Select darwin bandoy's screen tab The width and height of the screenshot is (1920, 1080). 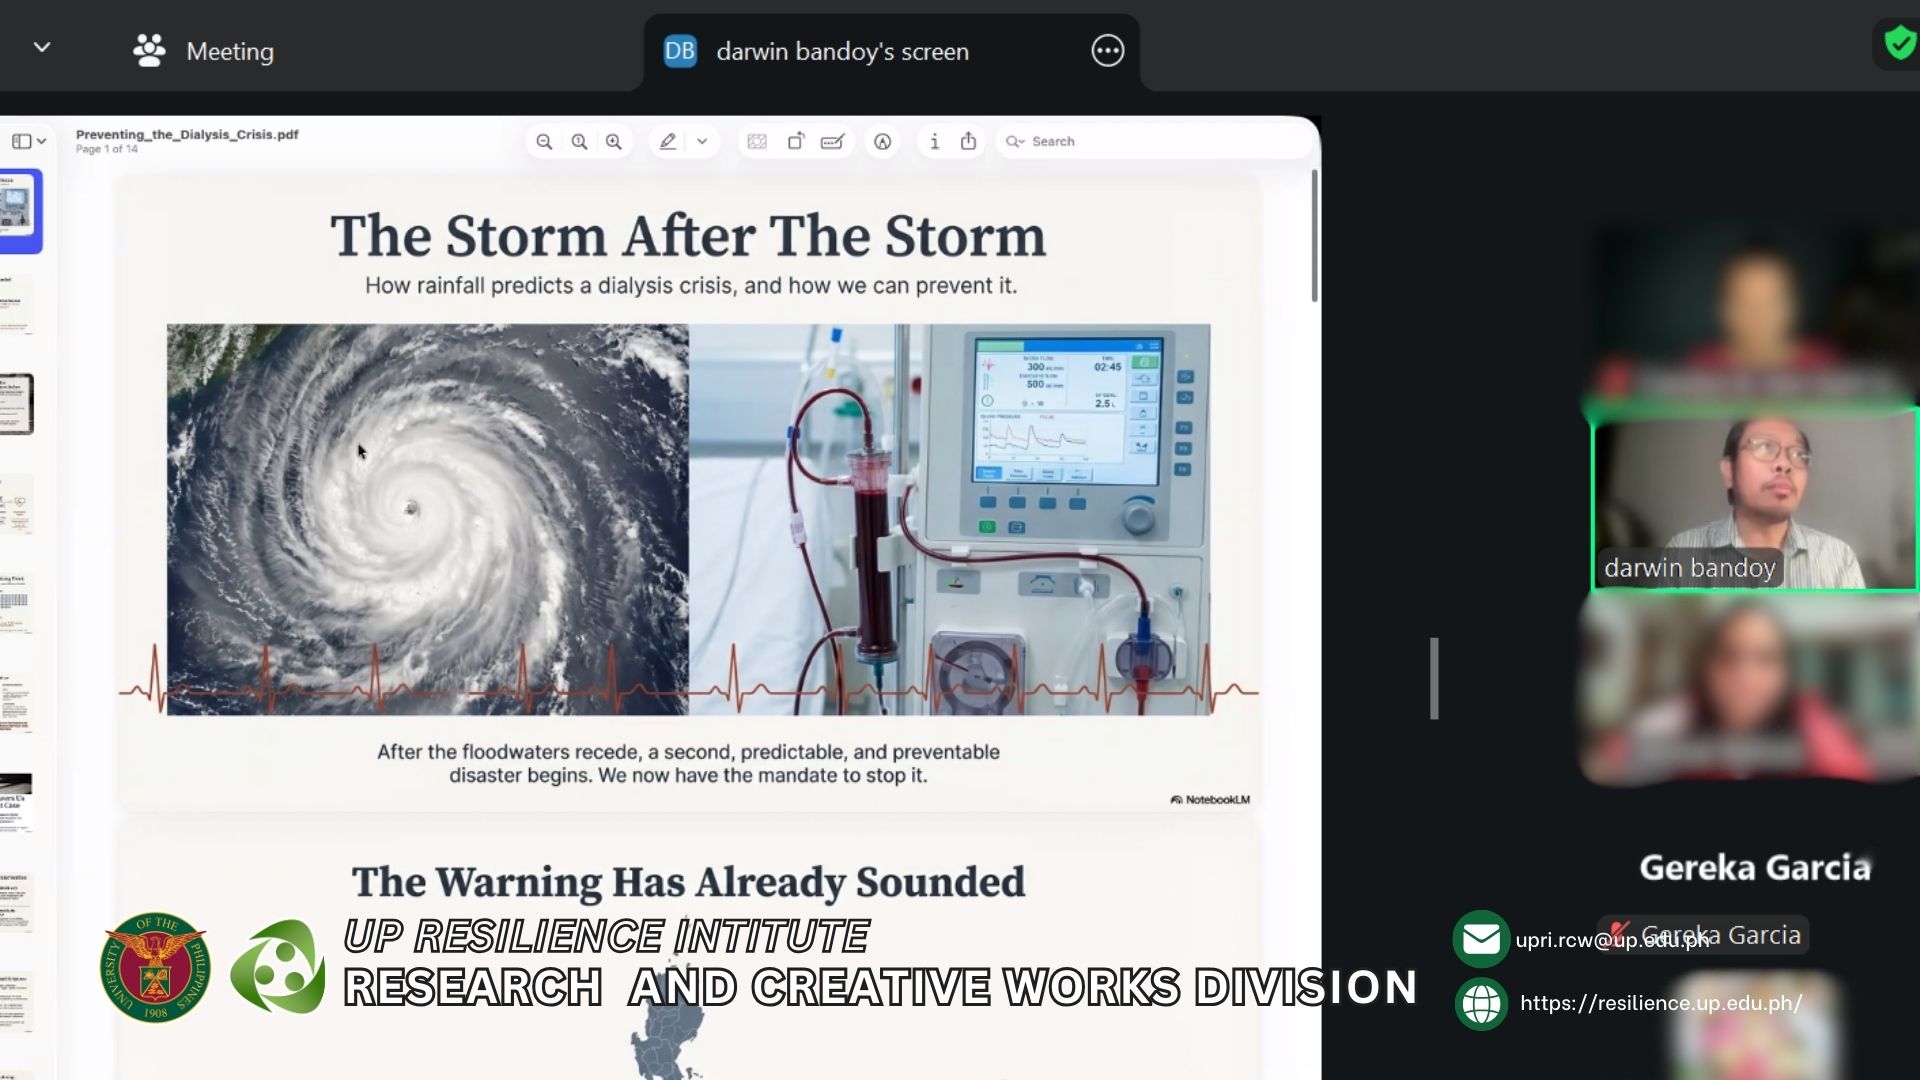[842, 51]
